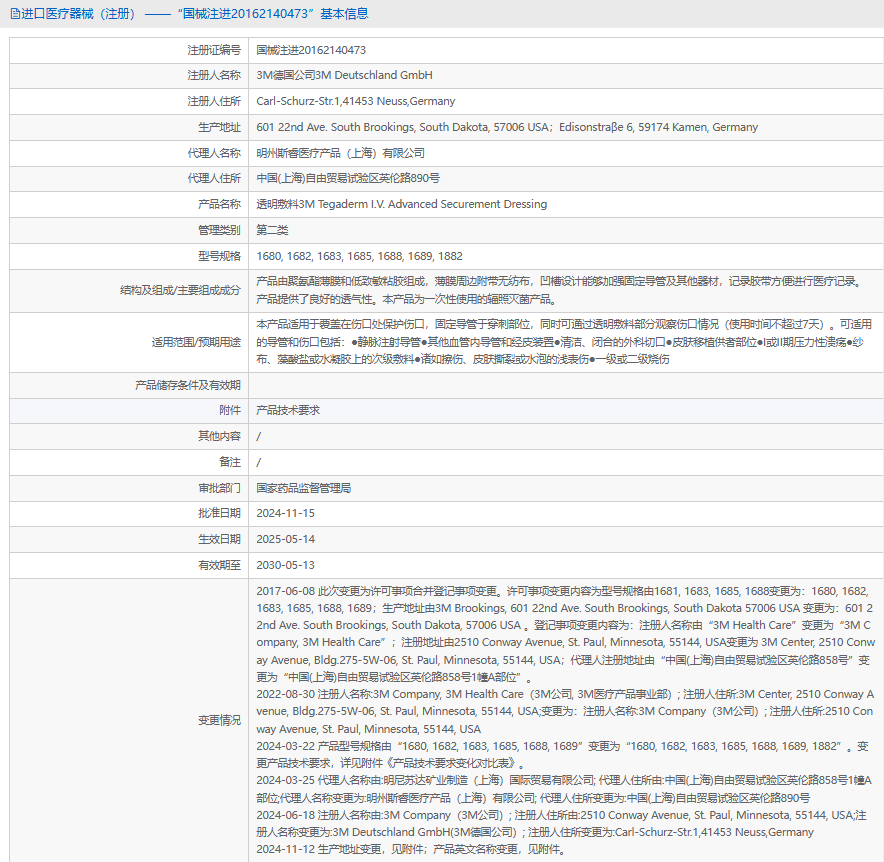This screenshot has width=884, height=862.
Task: Click product name Tegaderm I.V. Advanced Securement Dressing
Action: pos(401,204)
